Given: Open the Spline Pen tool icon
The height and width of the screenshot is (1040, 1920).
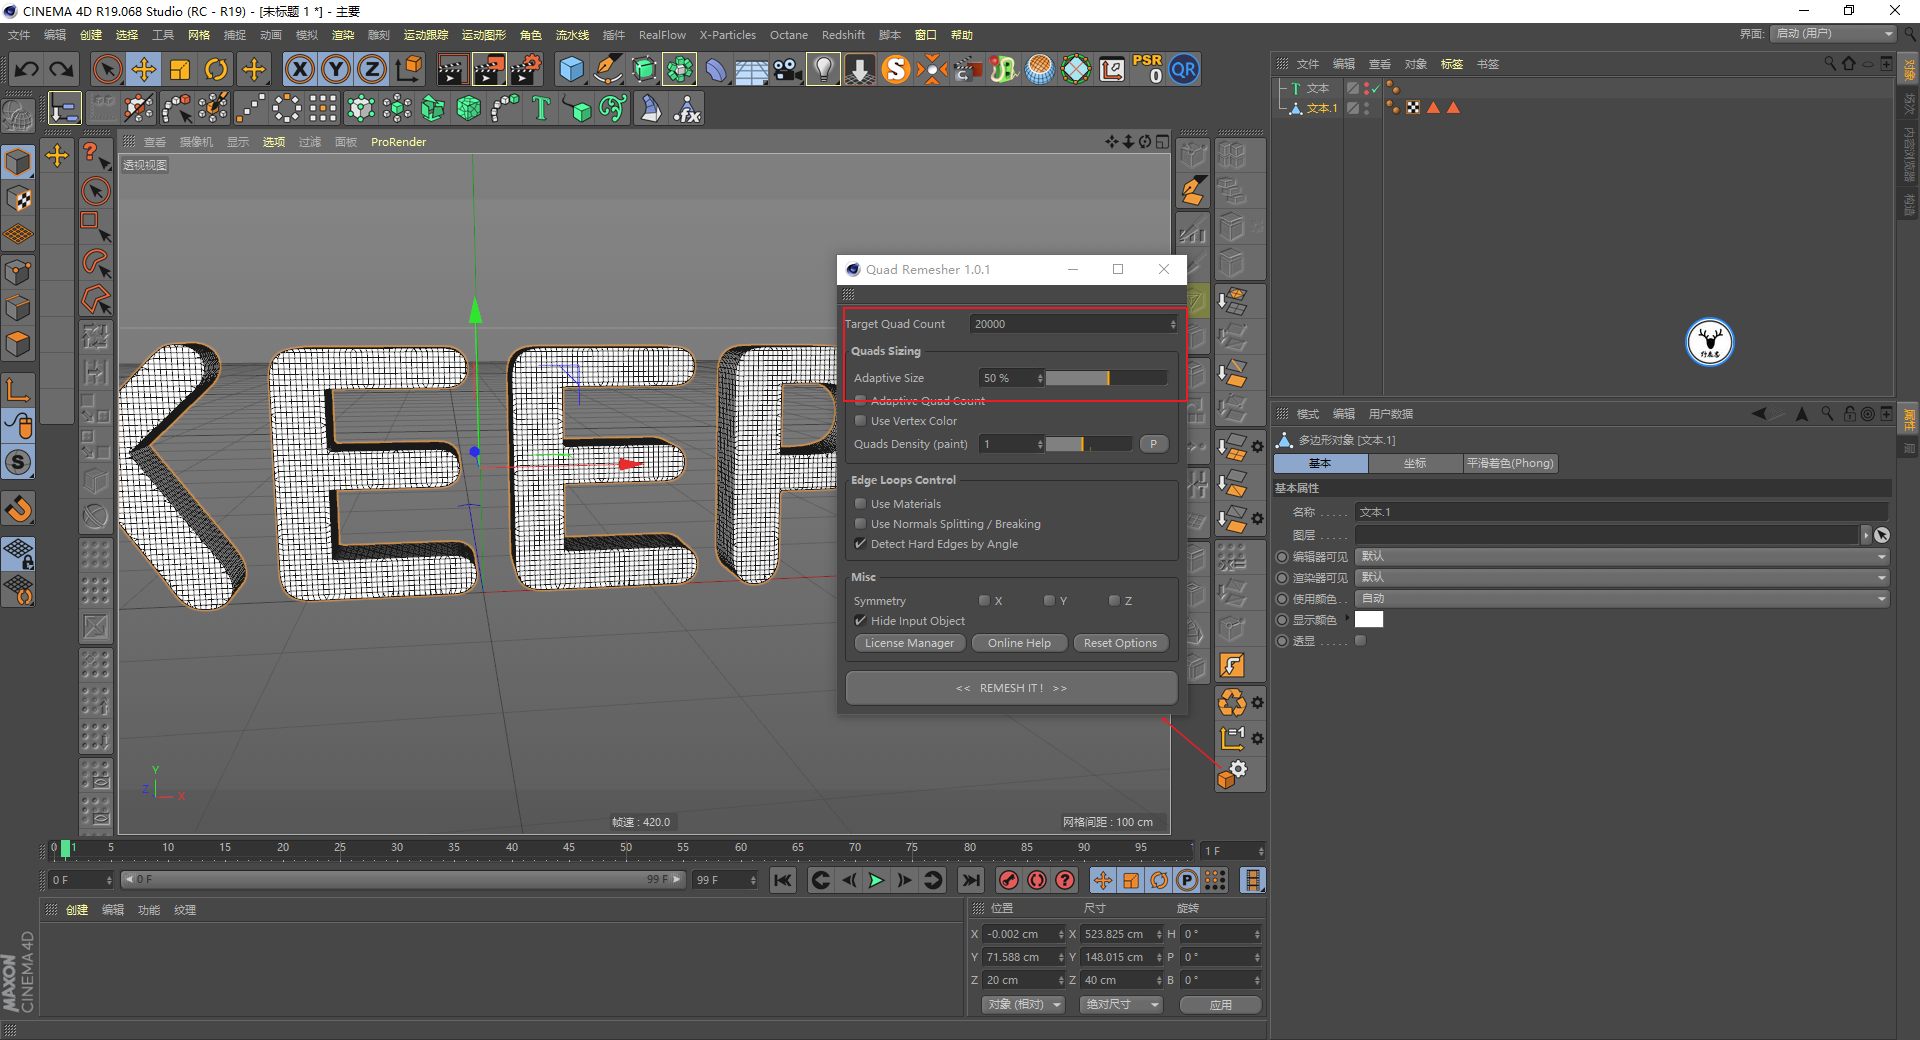Looking at the screenshot, I should (x=608, y=70).
